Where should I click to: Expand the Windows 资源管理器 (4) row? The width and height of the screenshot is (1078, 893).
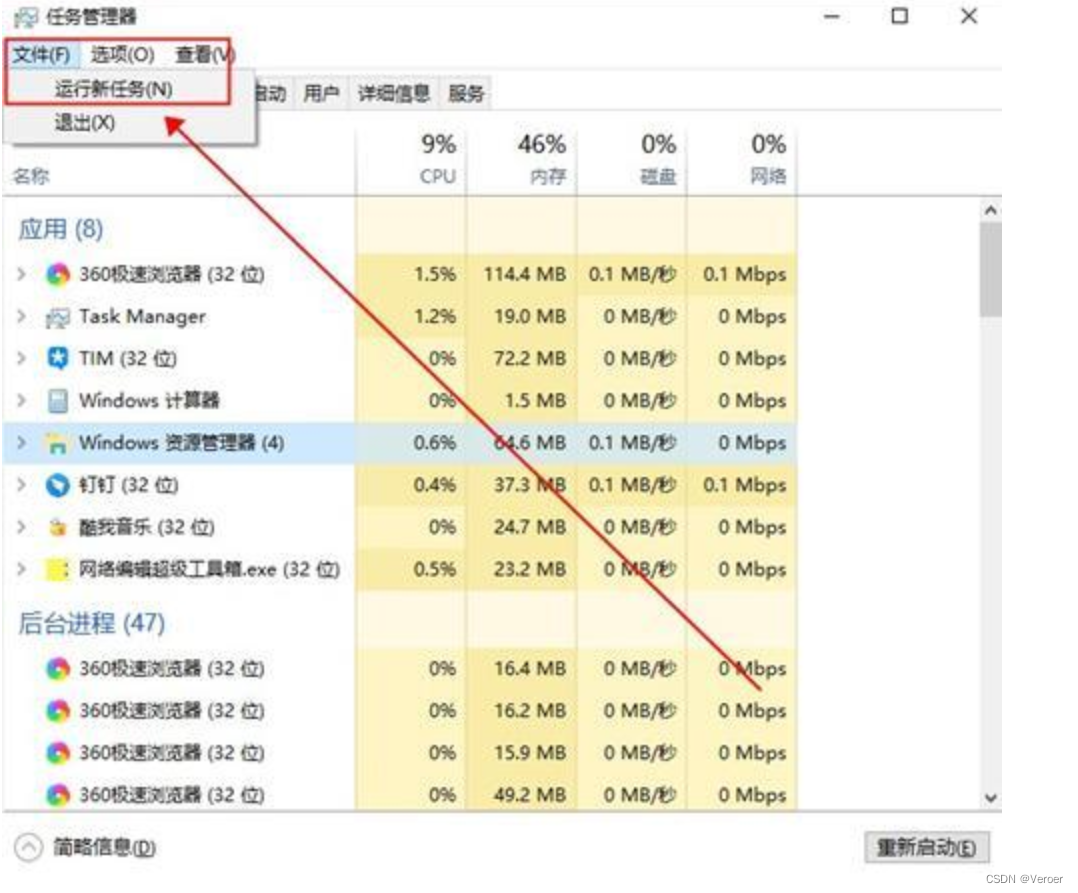click(21, 443)
